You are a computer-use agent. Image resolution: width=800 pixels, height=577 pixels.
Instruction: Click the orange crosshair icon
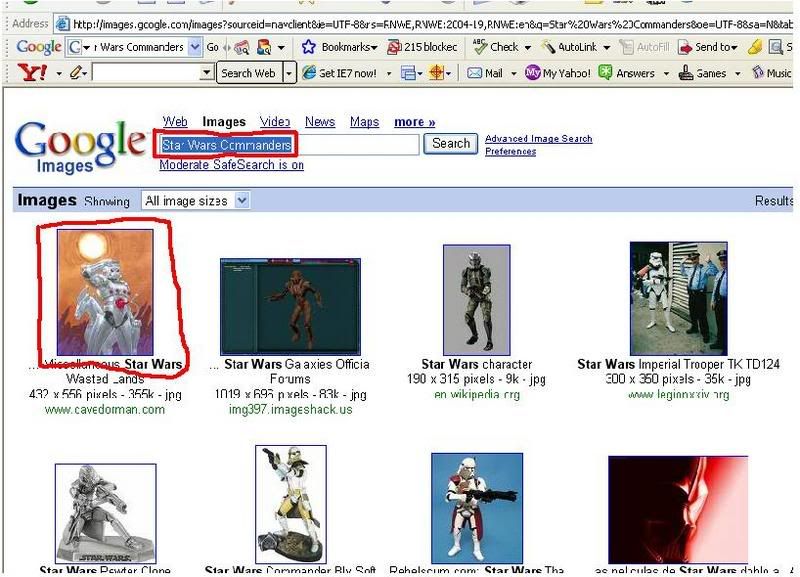tap(436, 73)
